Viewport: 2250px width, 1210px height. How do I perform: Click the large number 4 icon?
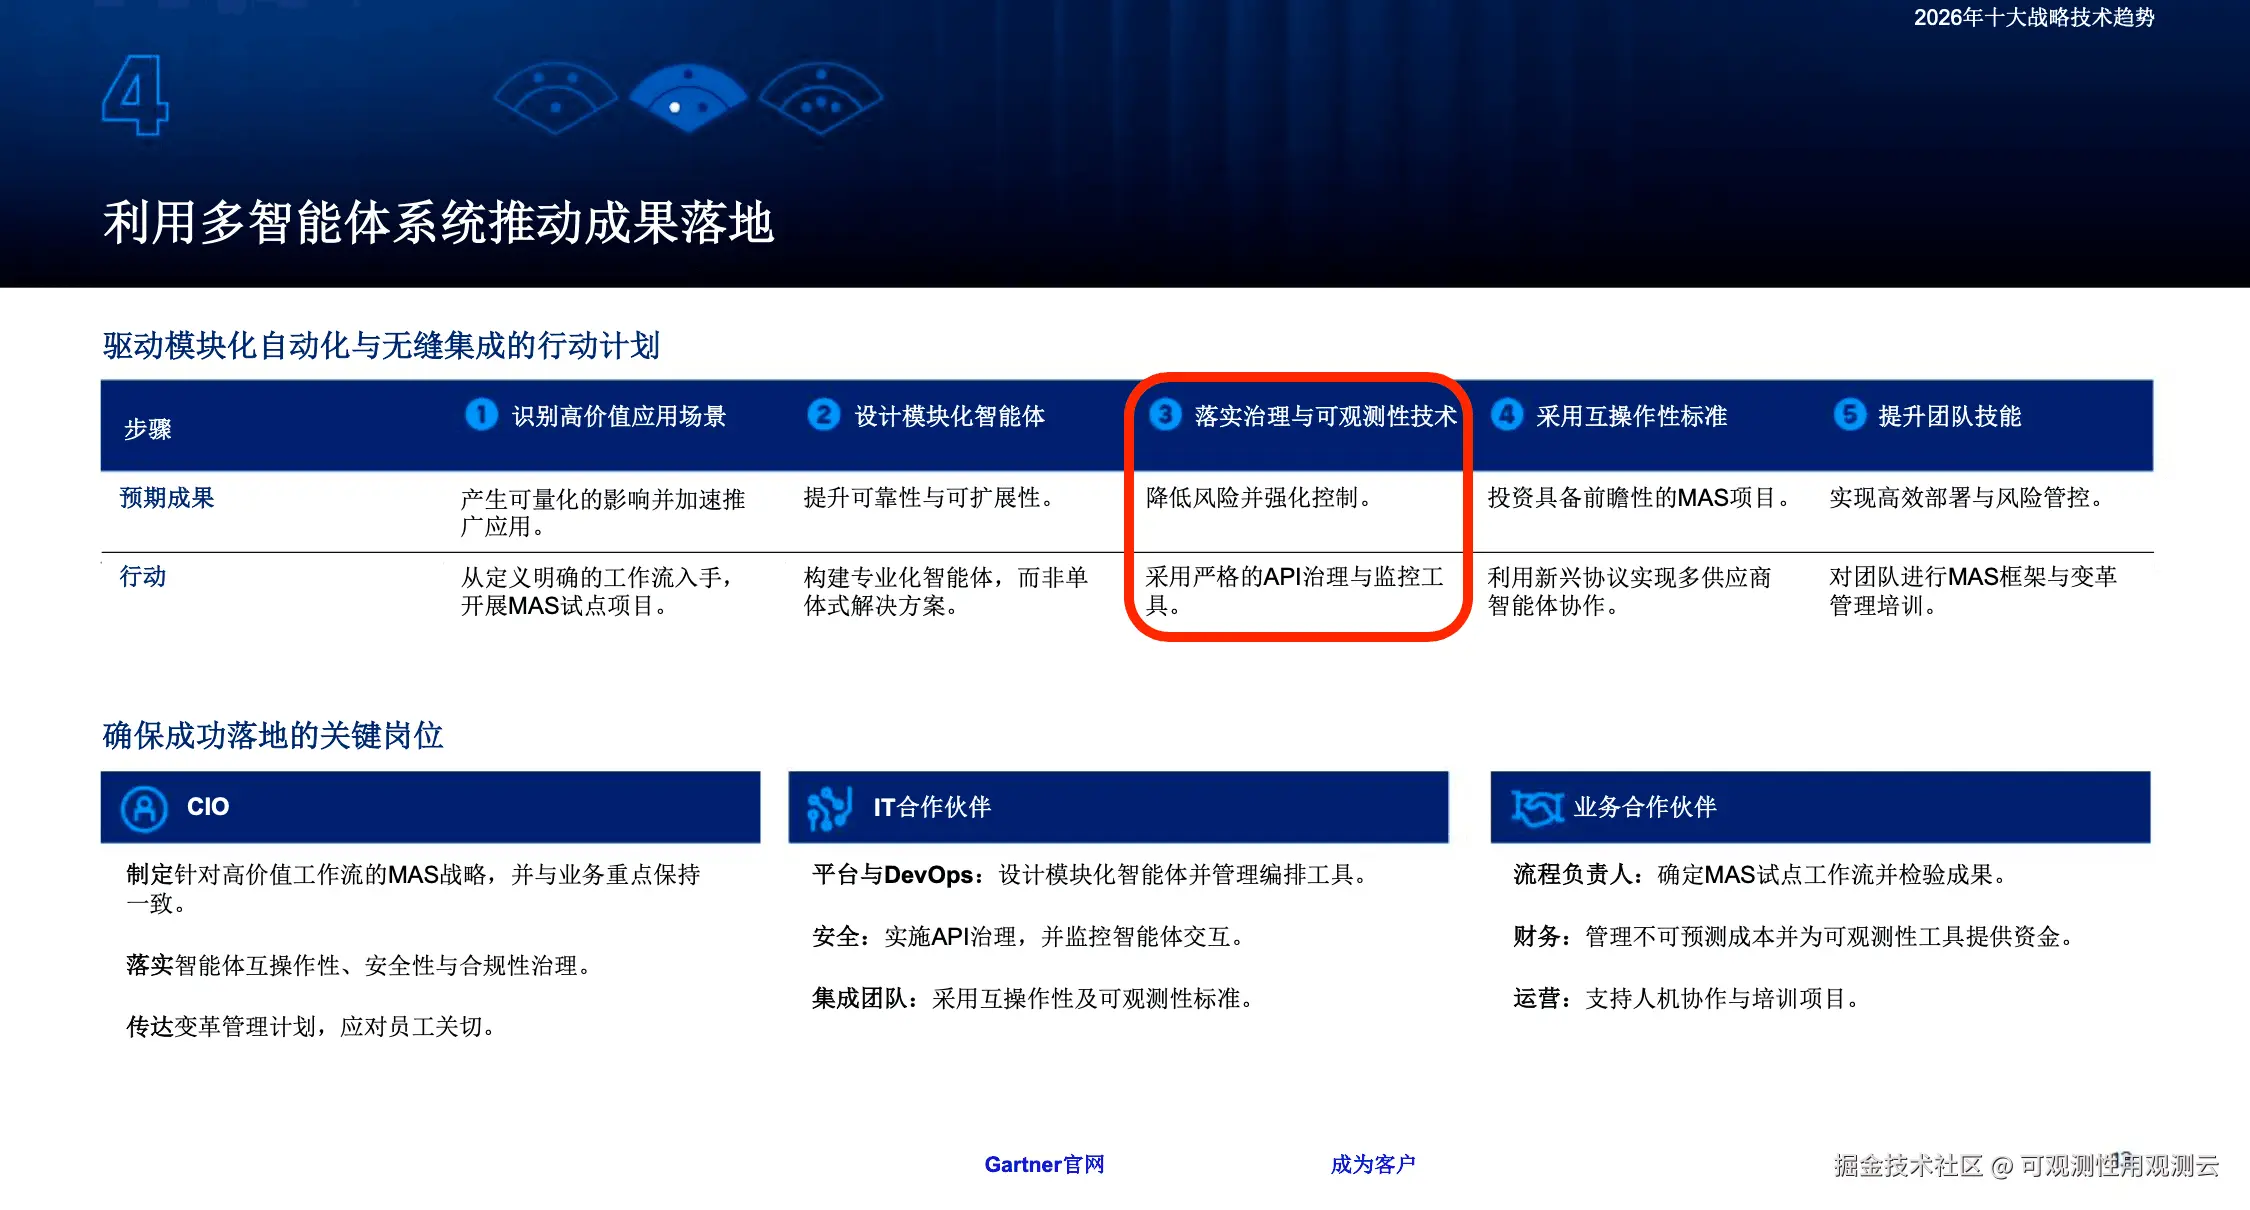coord(136,95)
